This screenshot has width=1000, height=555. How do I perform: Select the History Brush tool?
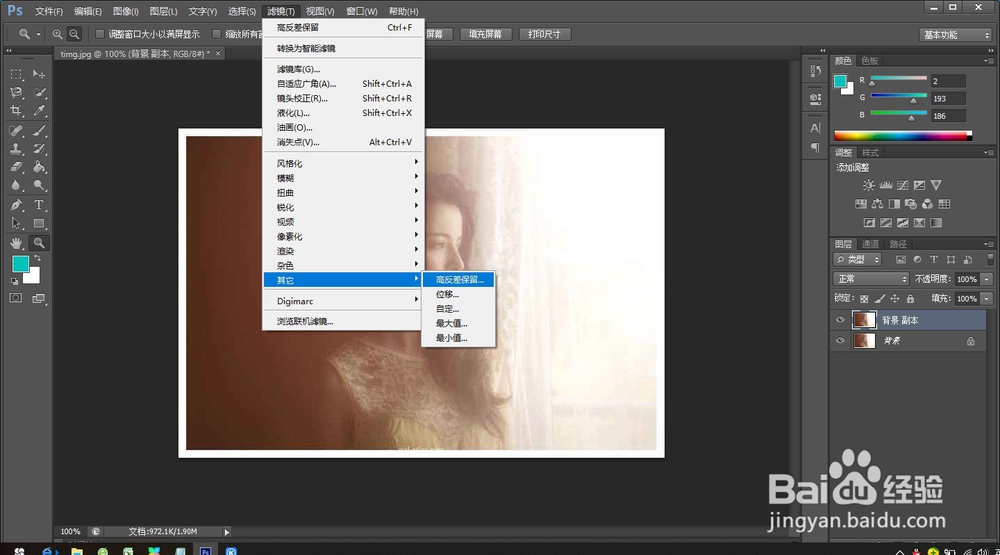(39, 149)
